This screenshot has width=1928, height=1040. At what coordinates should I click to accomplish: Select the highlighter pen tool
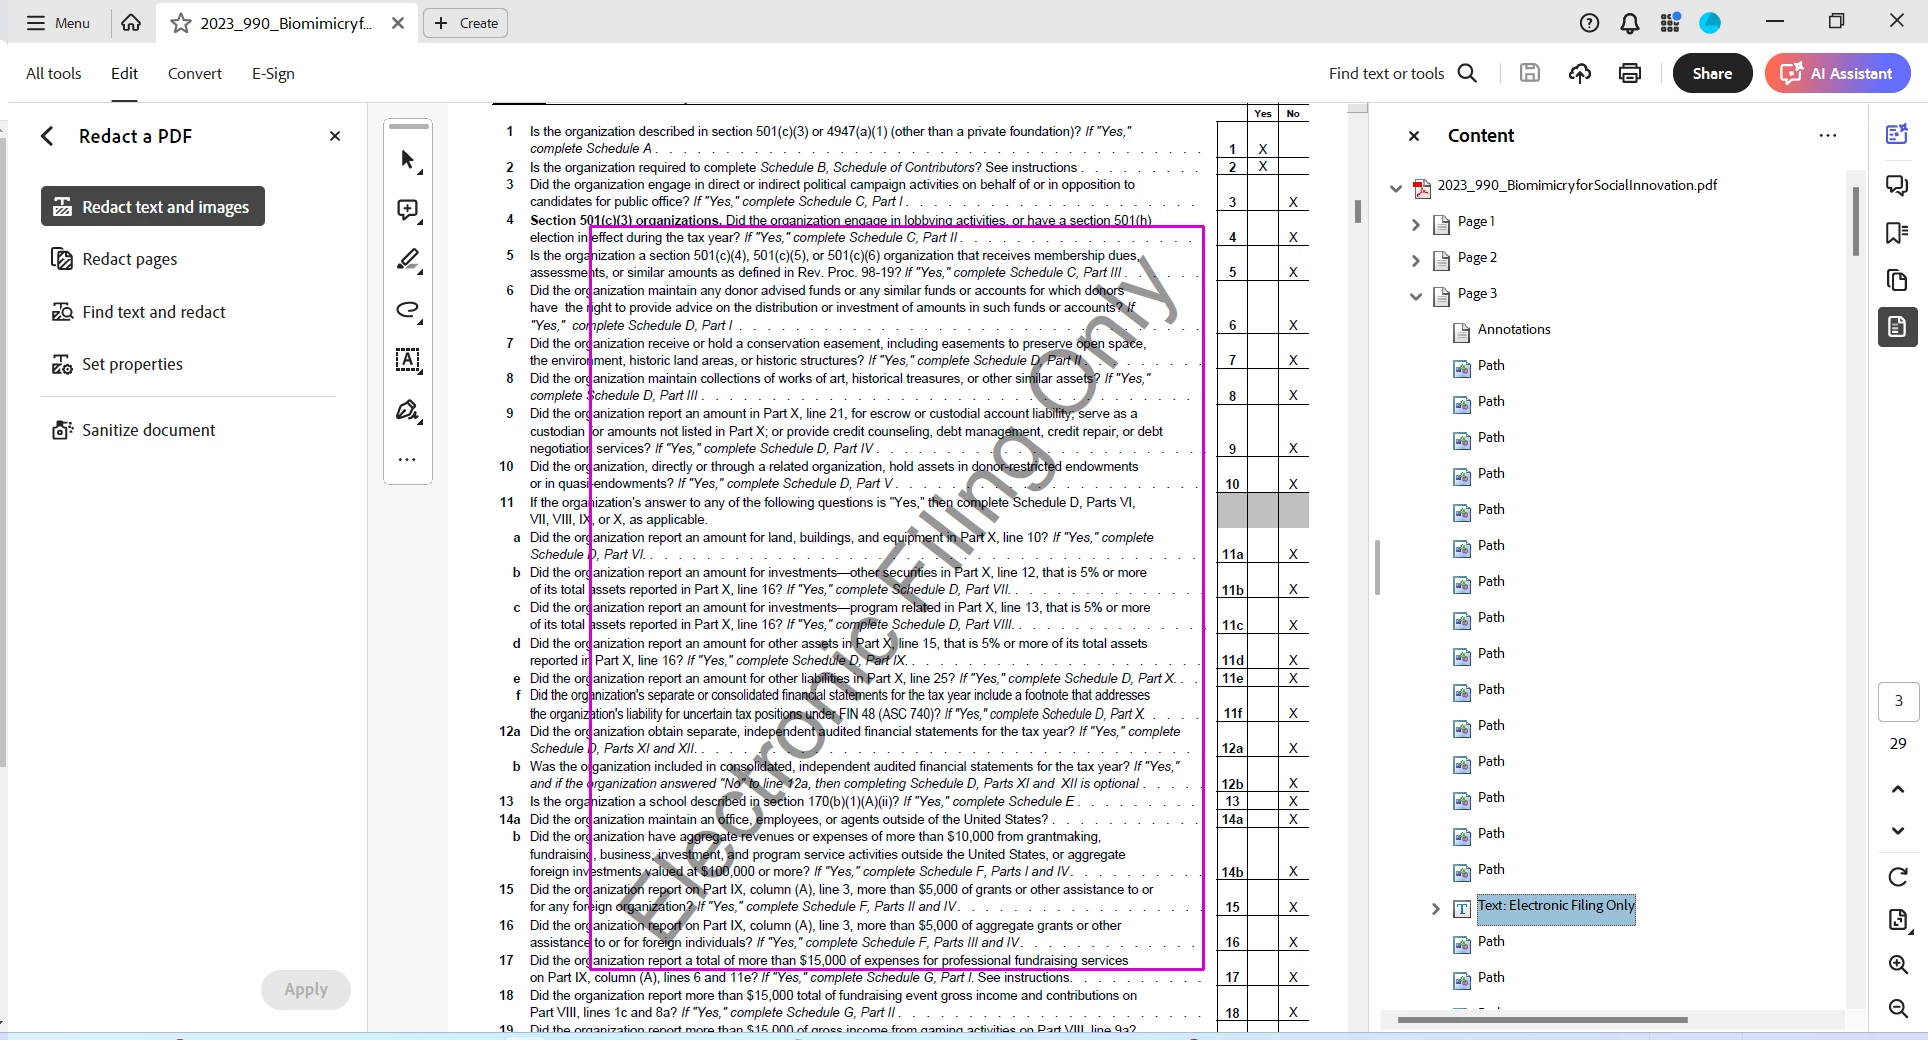pyautogui.click(x=408, y=260)
